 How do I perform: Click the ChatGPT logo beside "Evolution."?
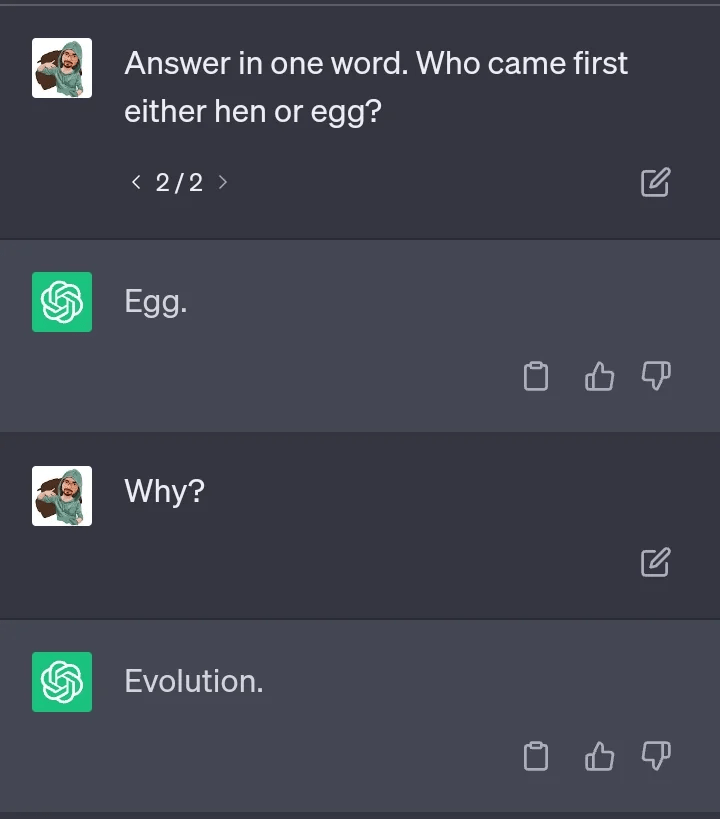point(62,682)
